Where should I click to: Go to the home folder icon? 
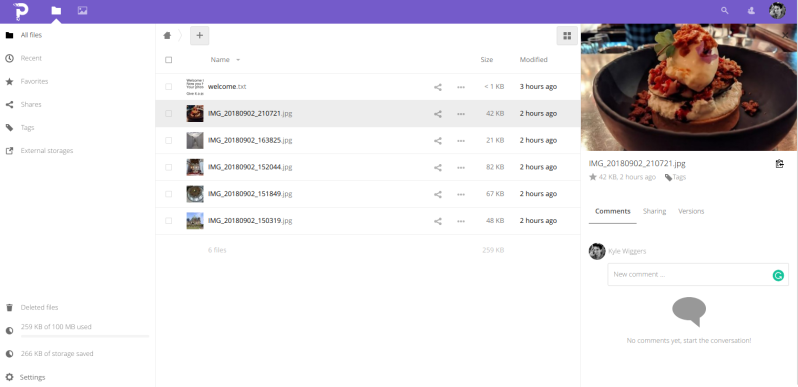coord(167,36)
